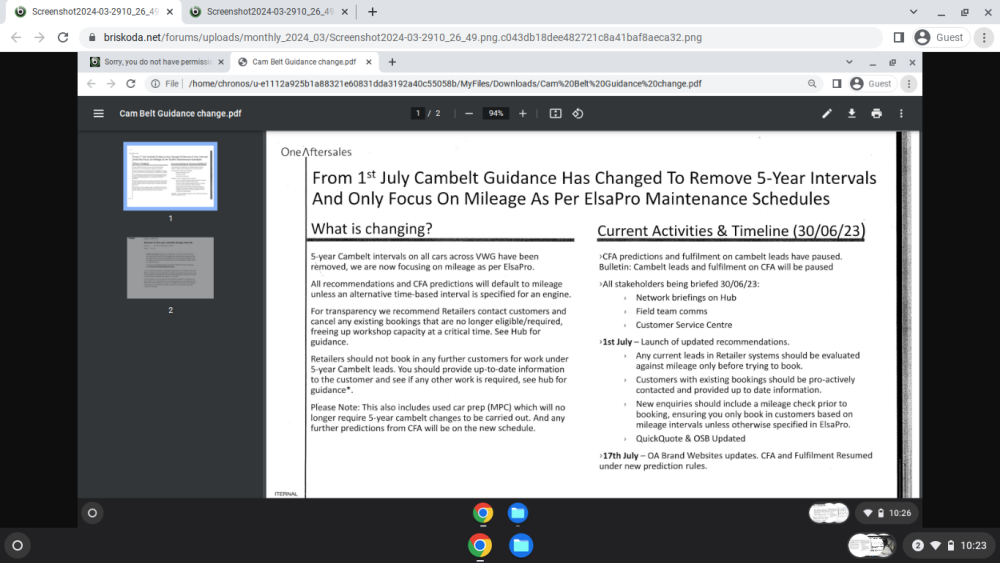Open the screenshot preview in bottom shelf holding space
The width and height of the screenshot is (1000, 563).
872,546
